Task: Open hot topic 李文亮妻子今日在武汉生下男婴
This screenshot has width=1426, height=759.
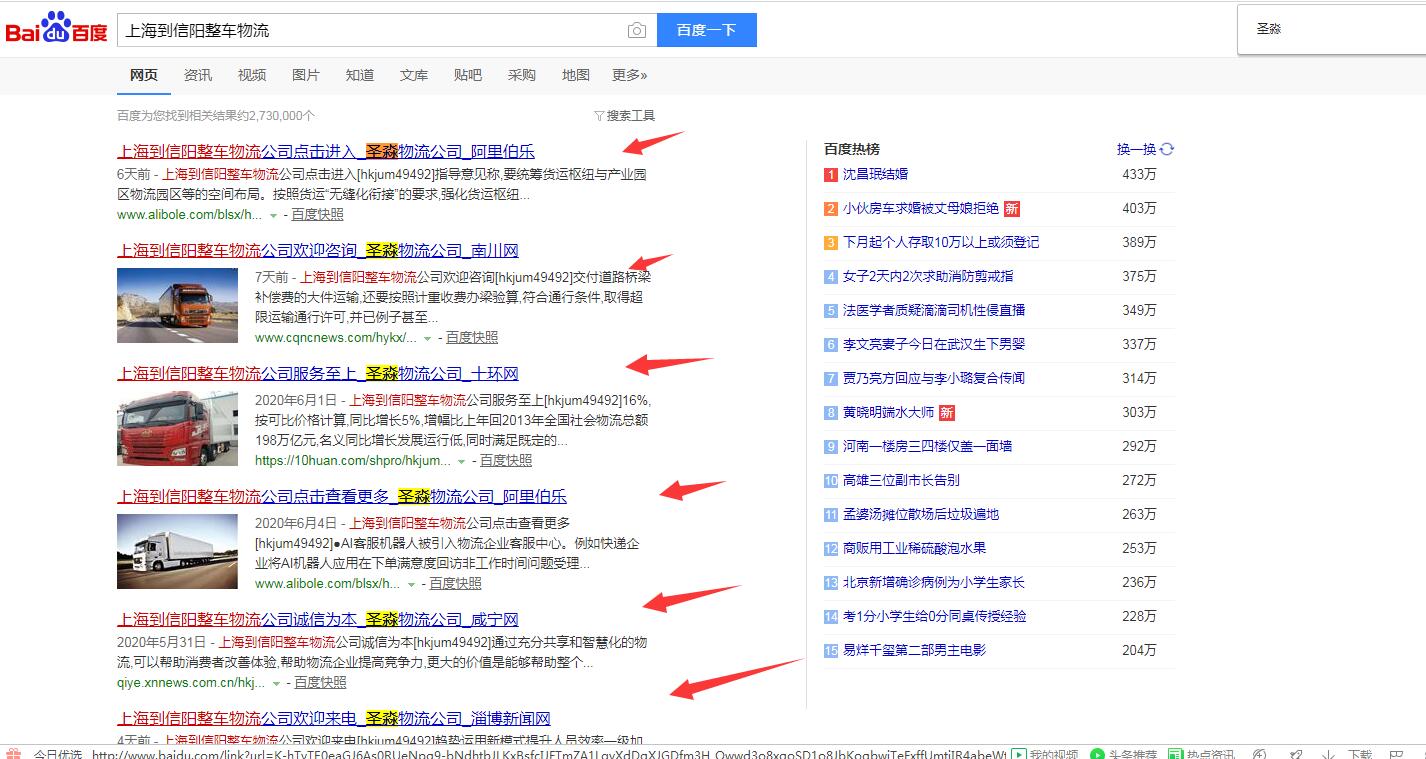Action: [x=934, y=344]
